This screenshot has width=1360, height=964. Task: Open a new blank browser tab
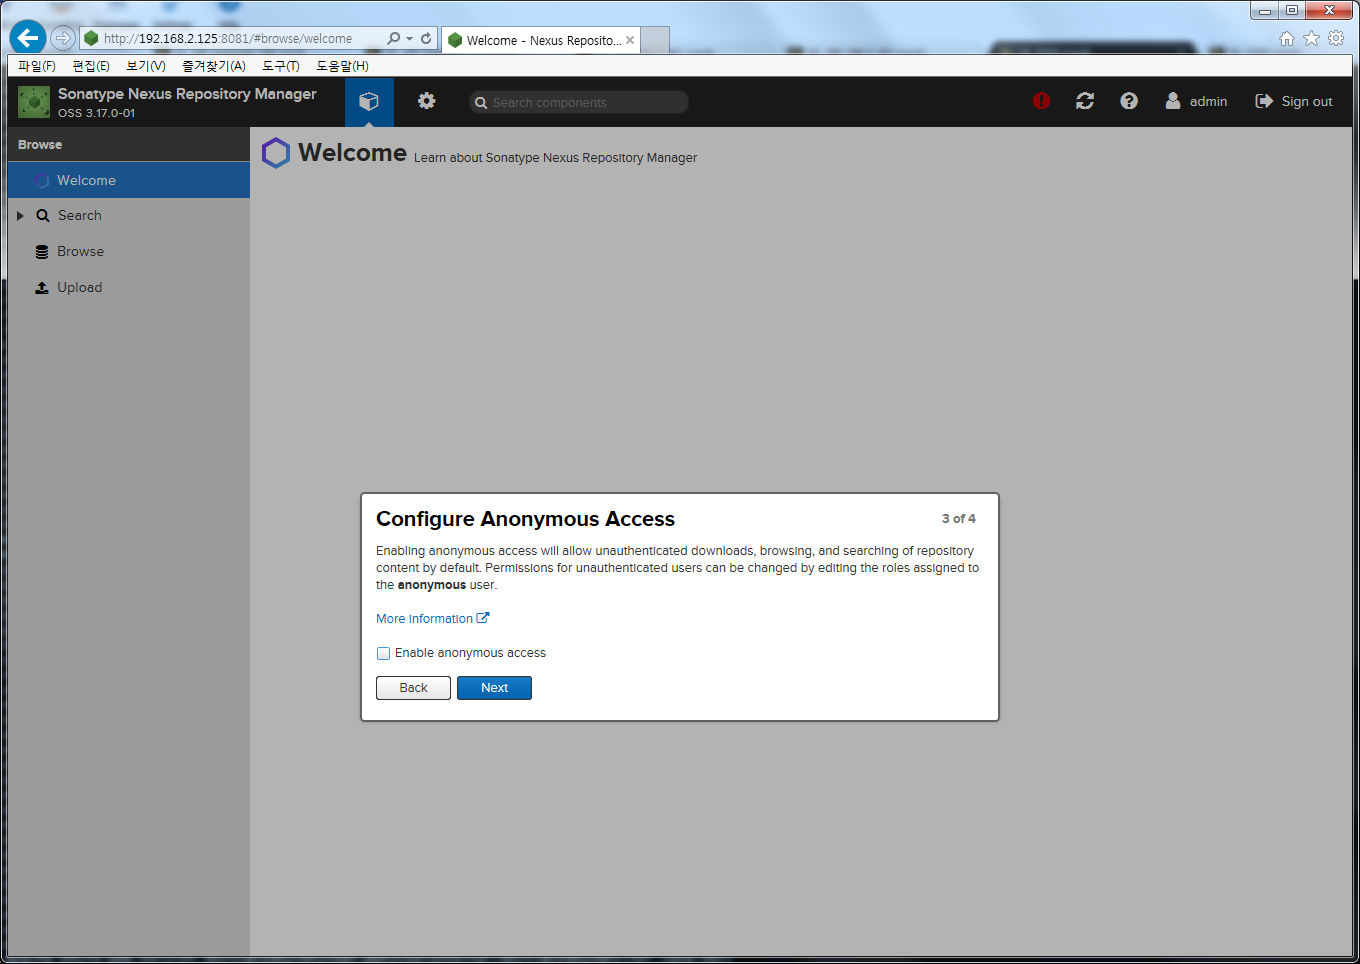coord(655,40)
